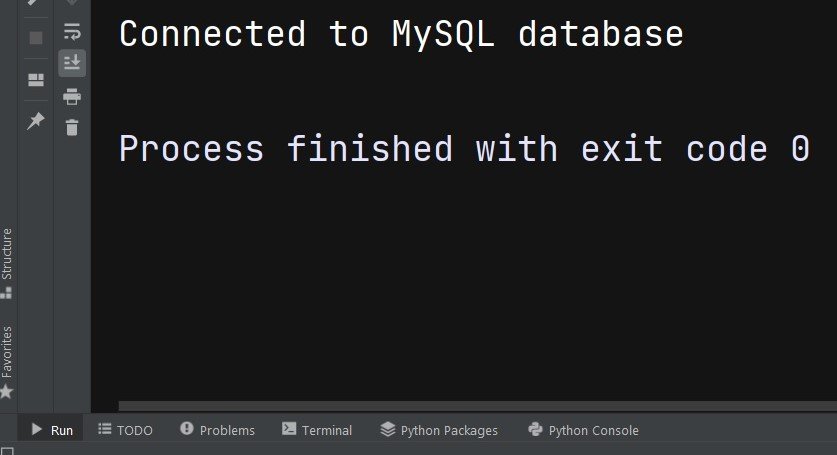Open the Restore Layout icon in run toolbar
Viewport: 837px width, 455px height.
(36, 80)
